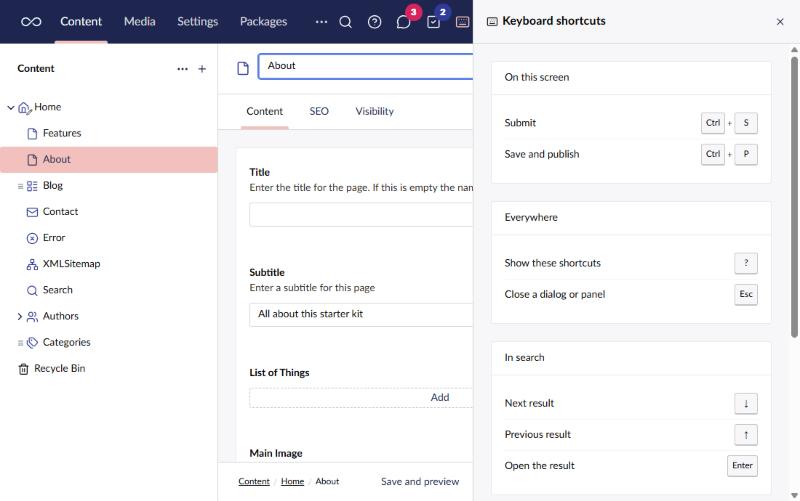Select the SEO tab
Screen dimensions: 800x501
pos(319,111)
